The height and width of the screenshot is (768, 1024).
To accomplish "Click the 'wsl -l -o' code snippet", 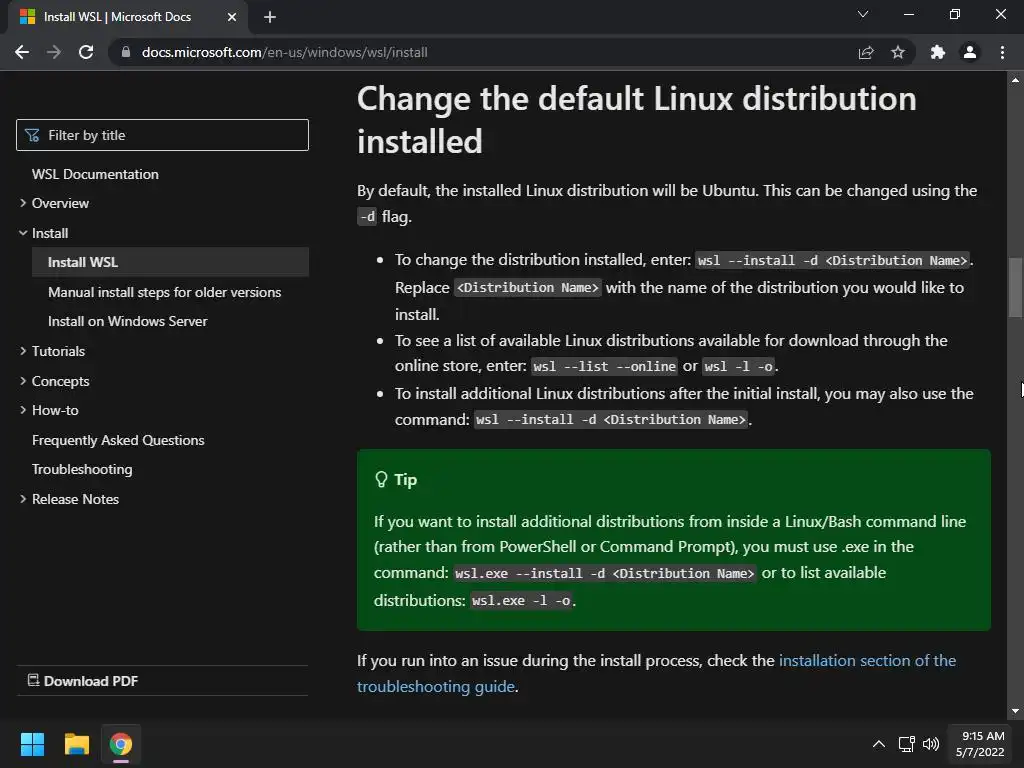I will click(739, 366).
